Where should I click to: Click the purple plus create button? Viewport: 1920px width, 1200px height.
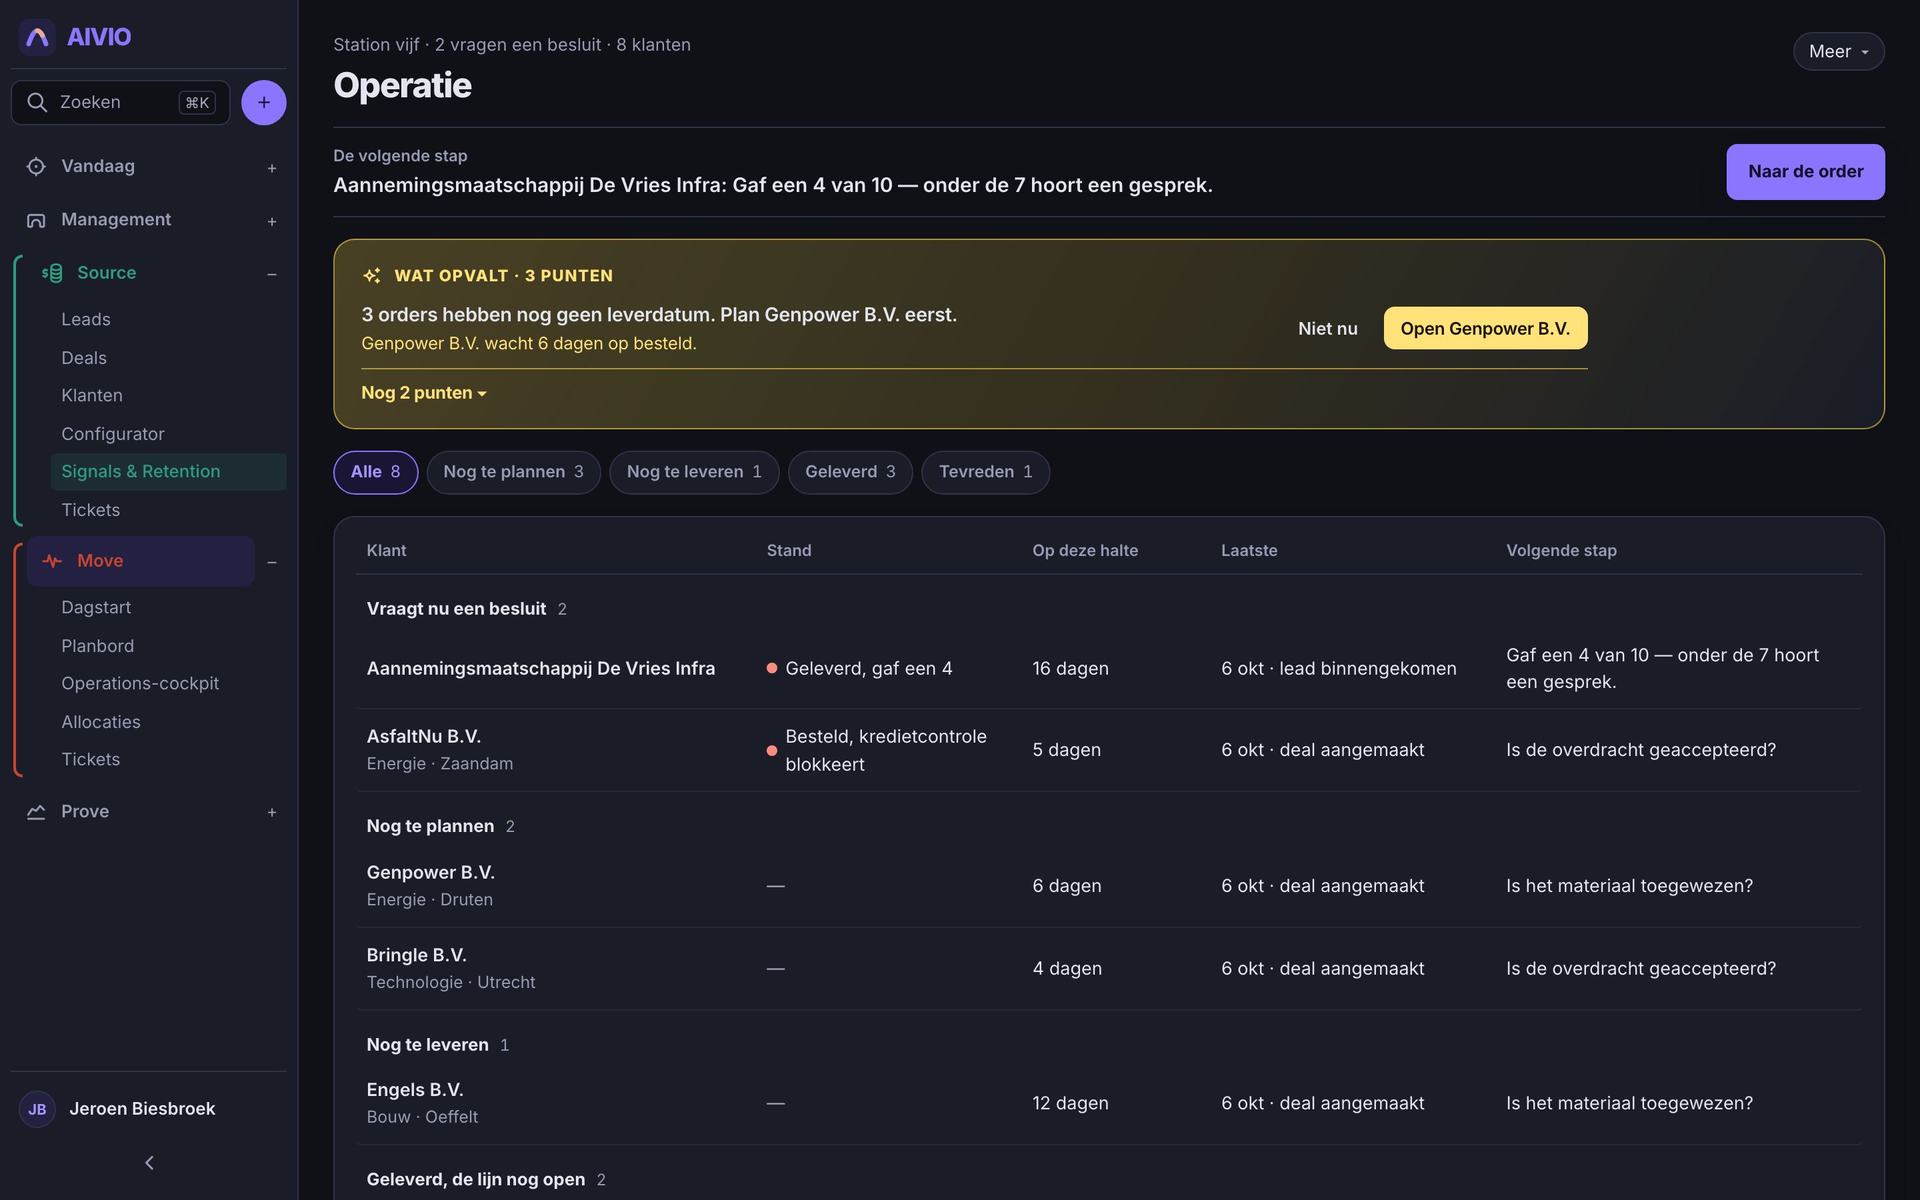264,102
